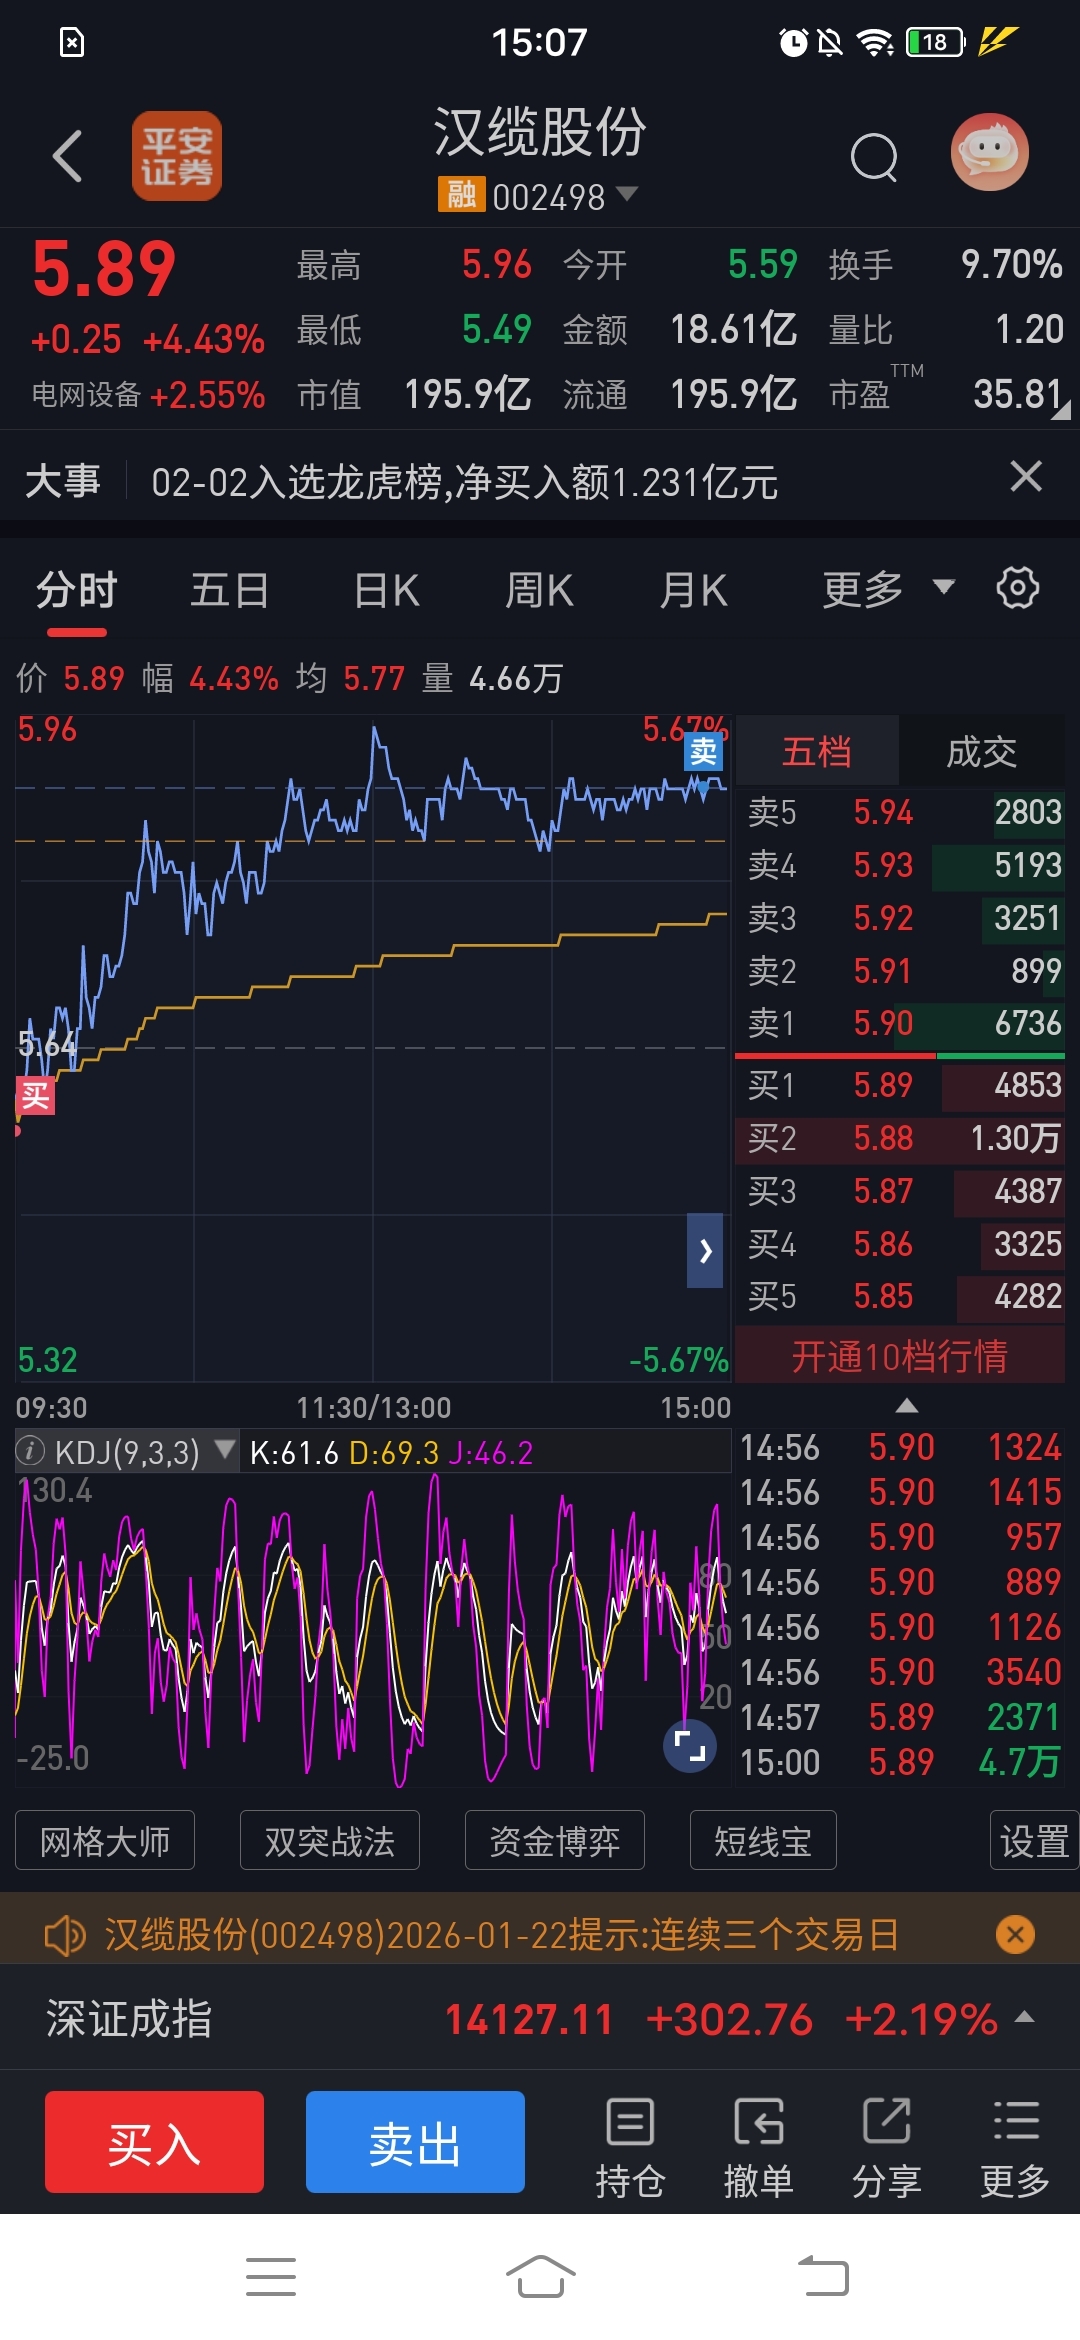Image resolution: width=1080 pixels, height=2340 pixels.
Task: Open 资金博弈 tool button
Action: pos(555,1840)
